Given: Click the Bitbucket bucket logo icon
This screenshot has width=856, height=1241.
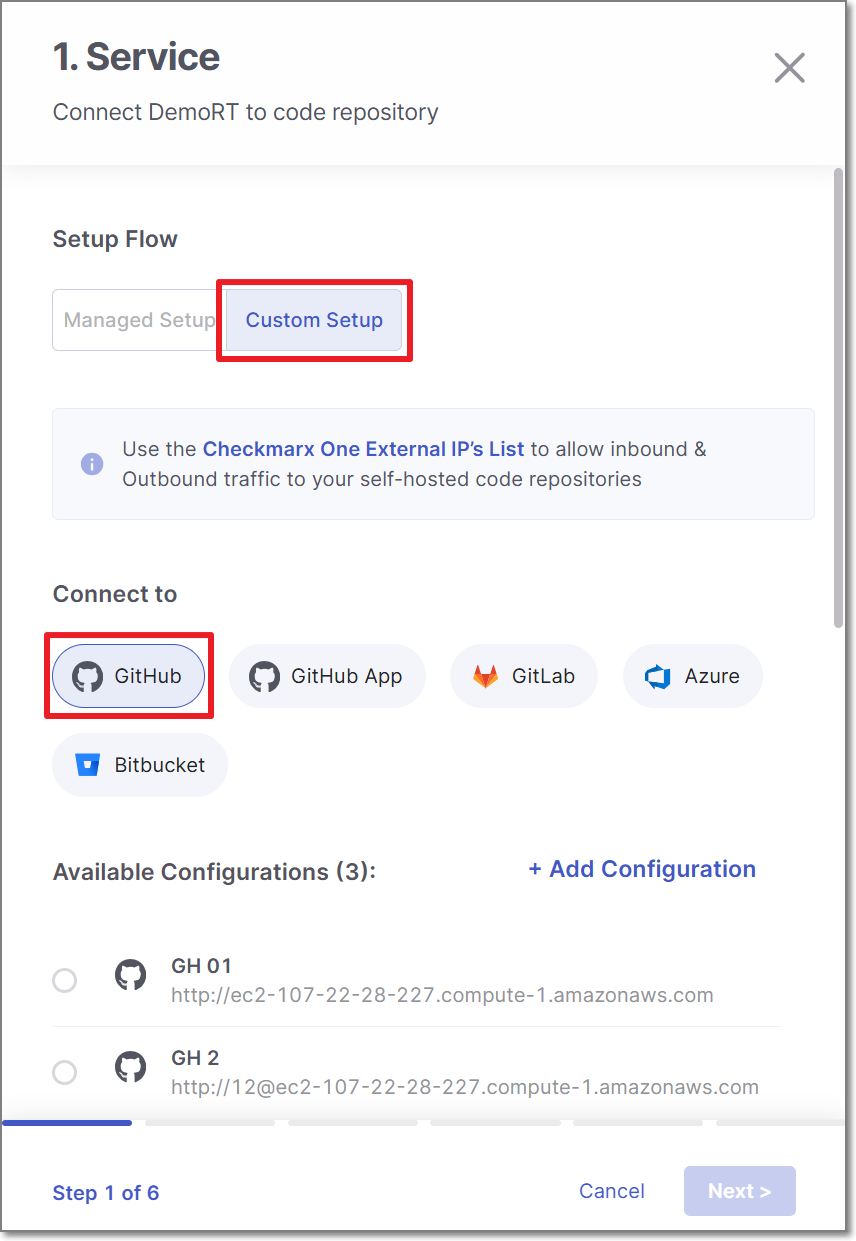Looking at the screenshot, I should click(88, 765).
